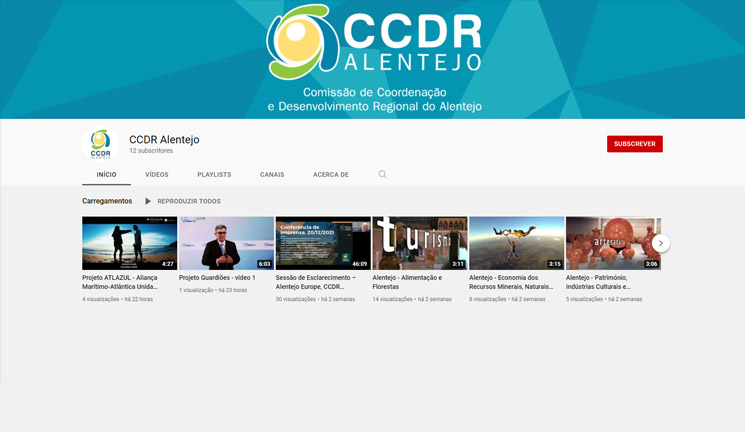Image resolution: width=745 pixels, height=432 pixels.
Task: Select the ACERCA DE tab
Action: [331, 174]
